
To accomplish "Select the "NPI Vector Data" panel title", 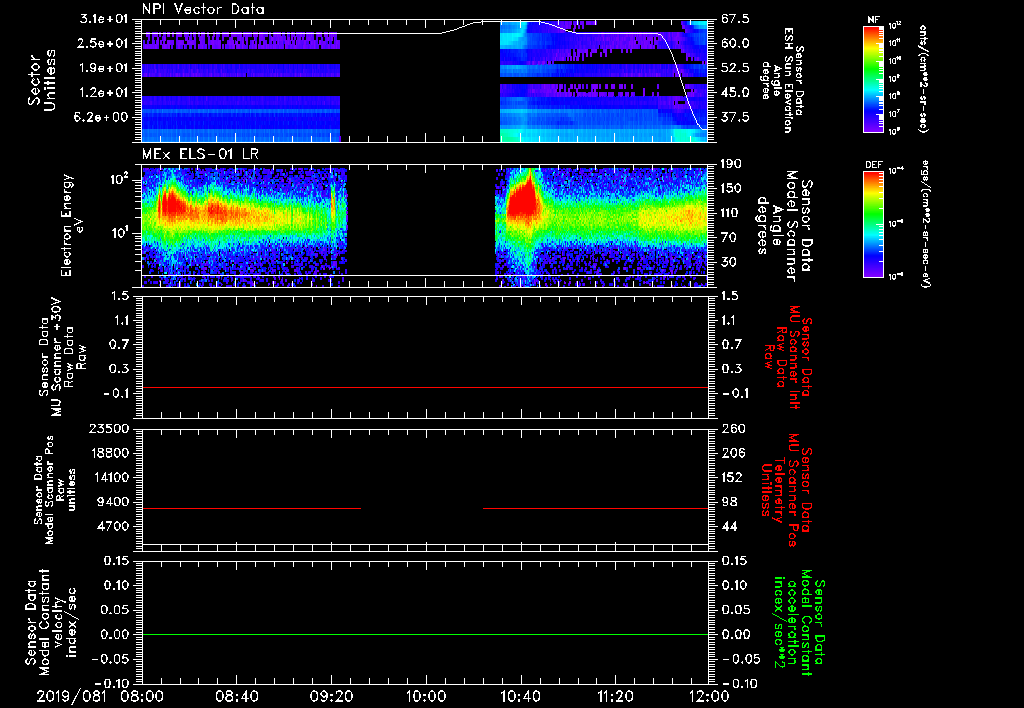I will (203, 9).
